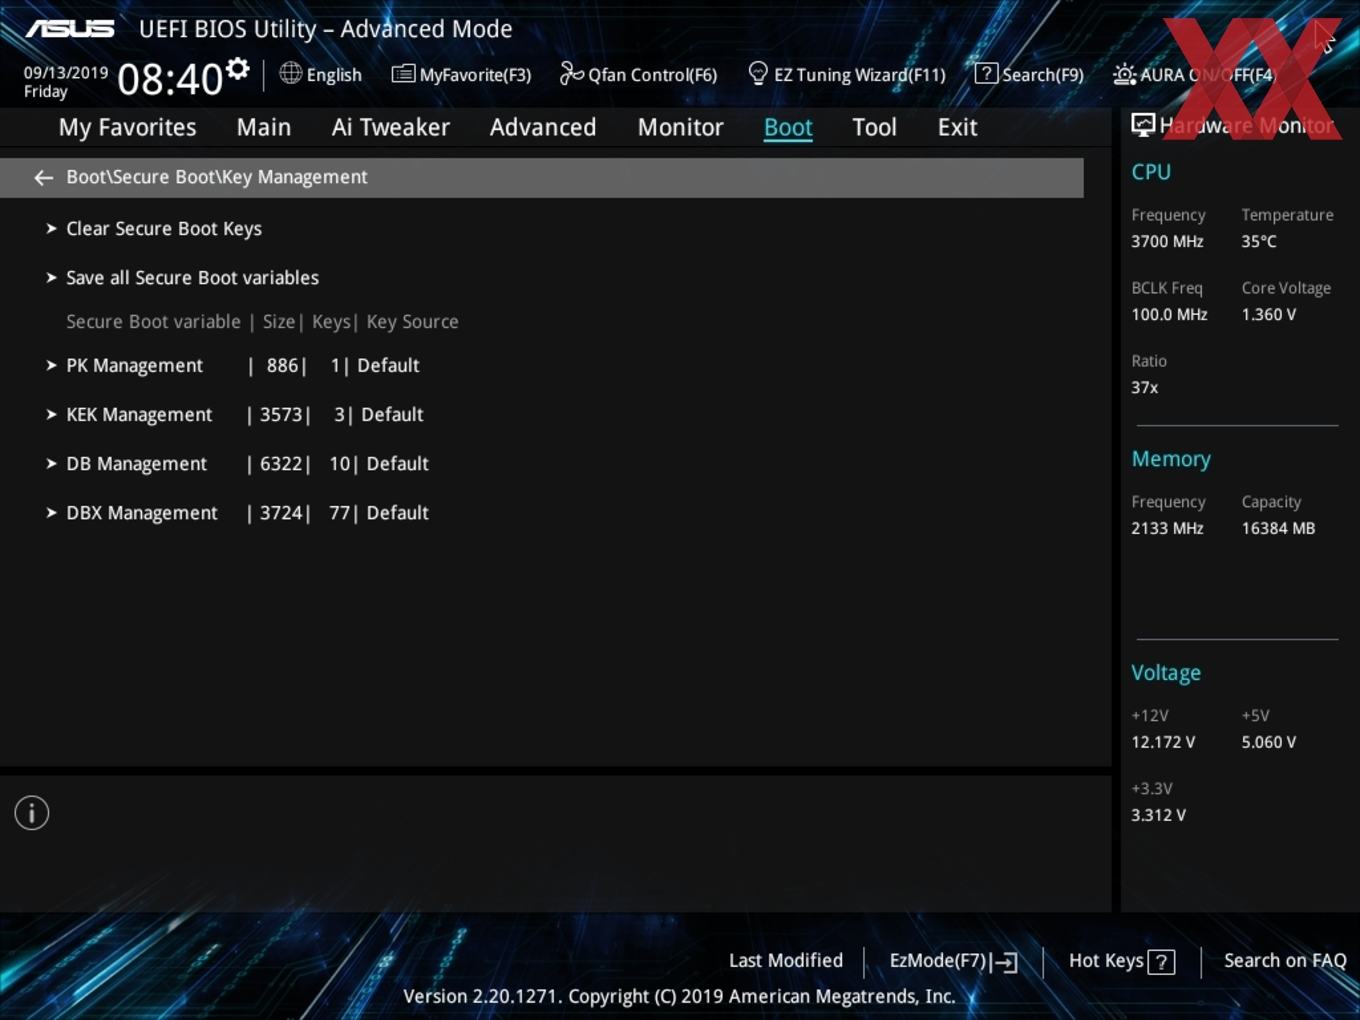The width and height of the screenshot is (1360, 1020).
Task: Open Qfan Control(F6)
Action: pos(638,74)
